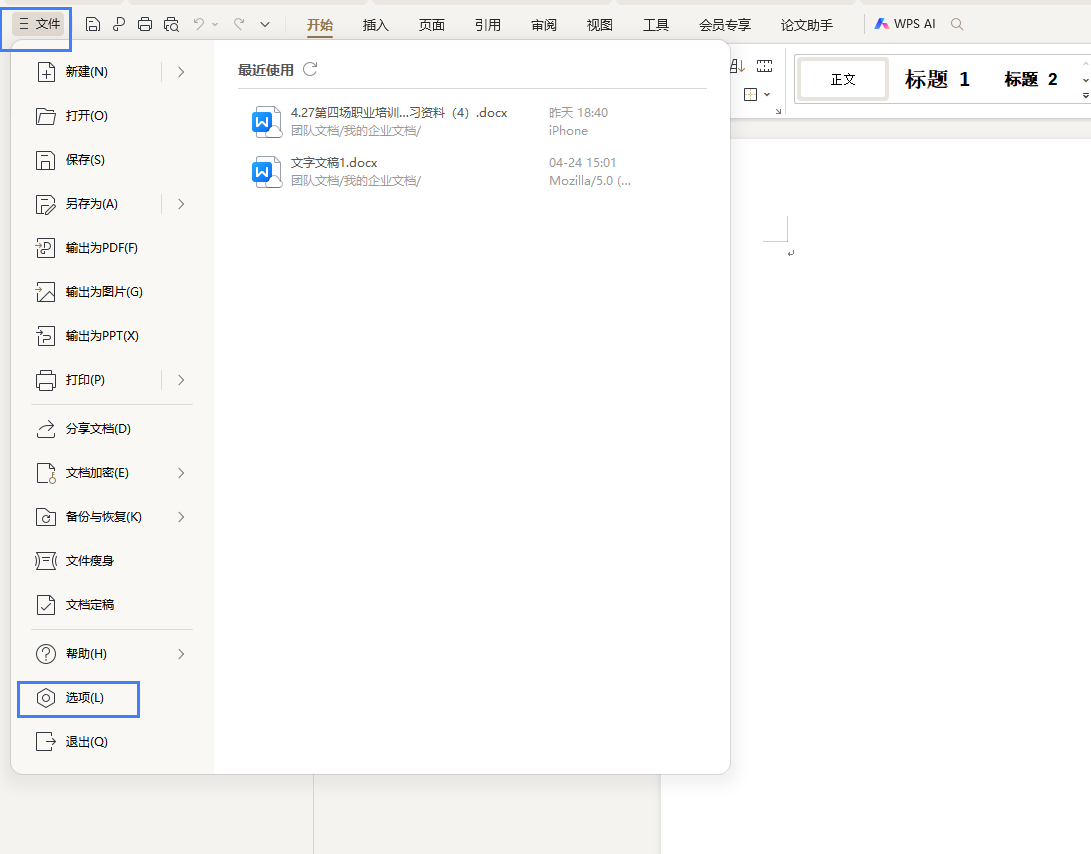Click the sort icon in the ribbon
The height and width of the screenshot is (854, 1091).
pyautogui.click(x=738, y=66)
